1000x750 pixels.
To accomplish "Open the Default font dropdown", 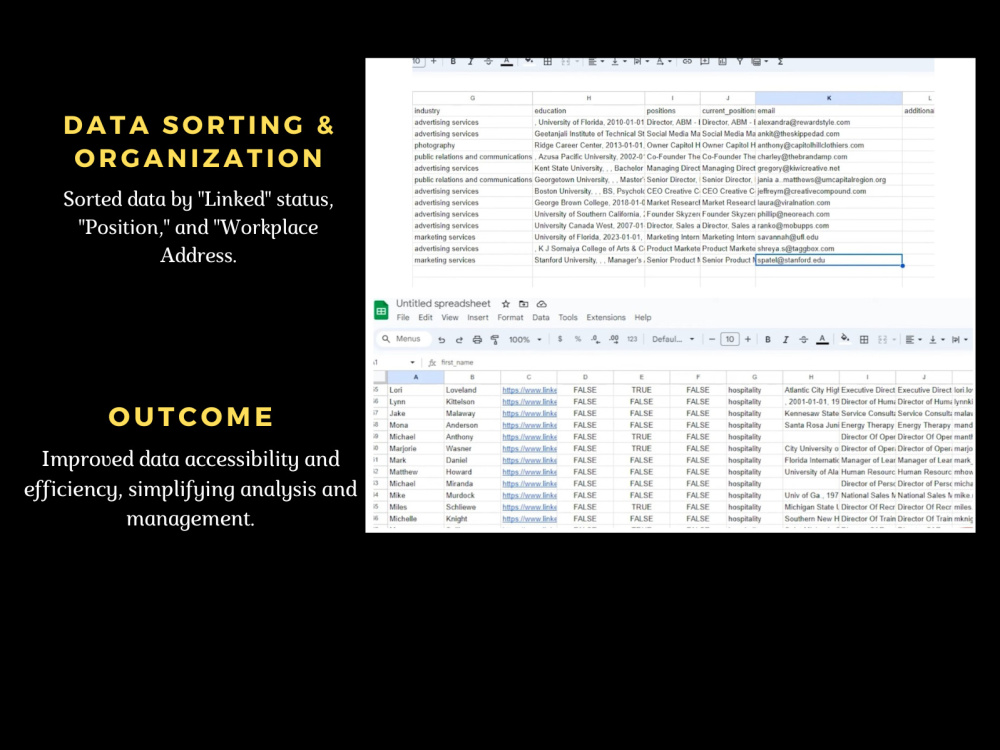I will coord(673,339).
